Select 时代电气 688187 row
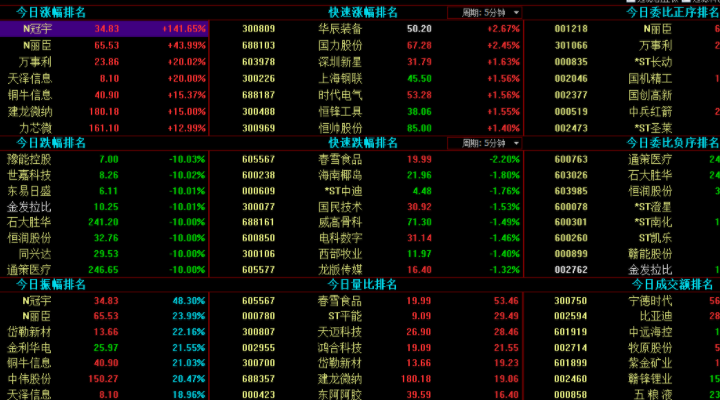Image resolution: width=720 pixels, height=400 pixels. (x=366, y=95)
